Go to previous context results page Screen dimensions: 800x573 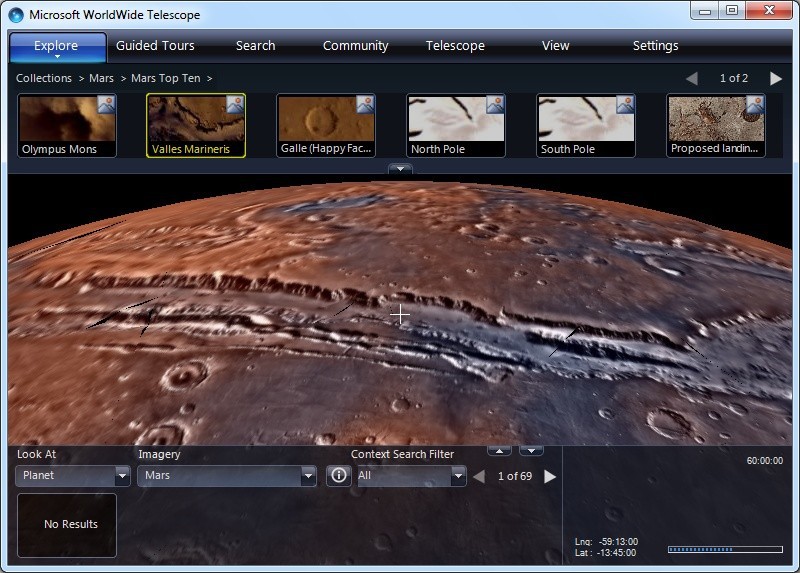point(479,477)
